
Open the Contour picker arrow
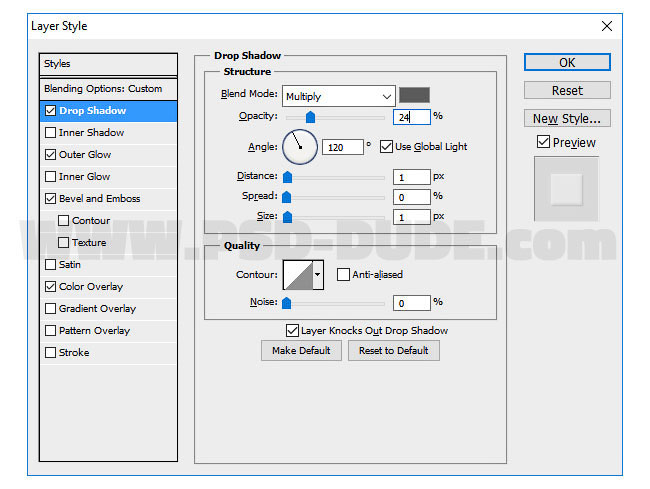[x=318, y=274]
